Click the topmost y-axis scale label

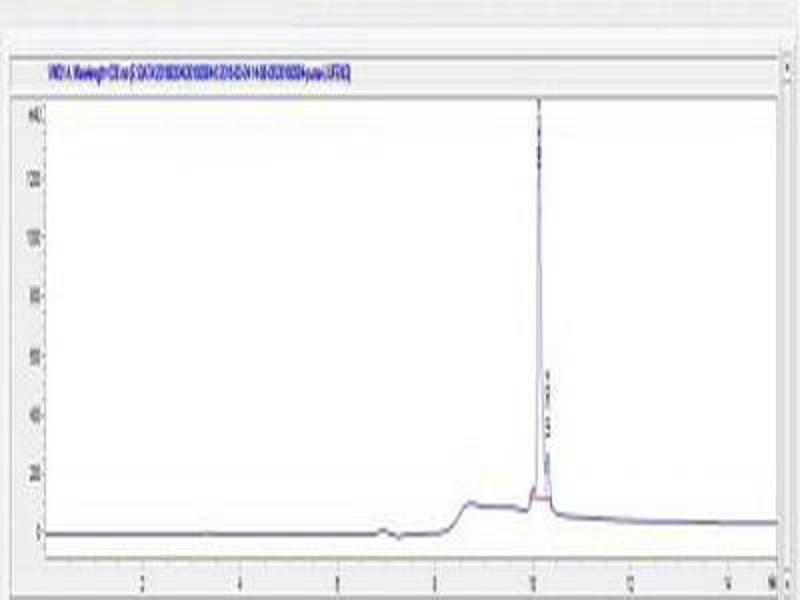35,114
